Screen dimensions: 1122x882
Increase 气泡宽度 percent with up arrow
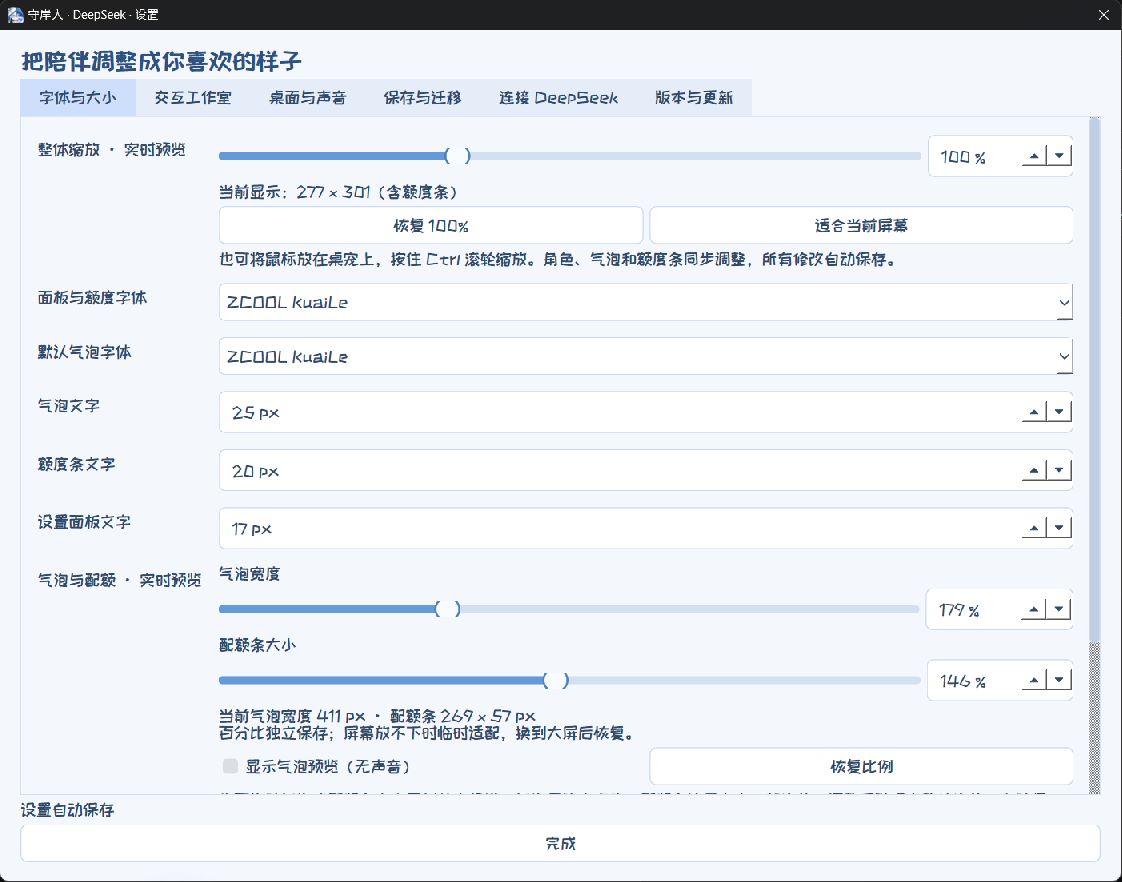[1034, 609]
